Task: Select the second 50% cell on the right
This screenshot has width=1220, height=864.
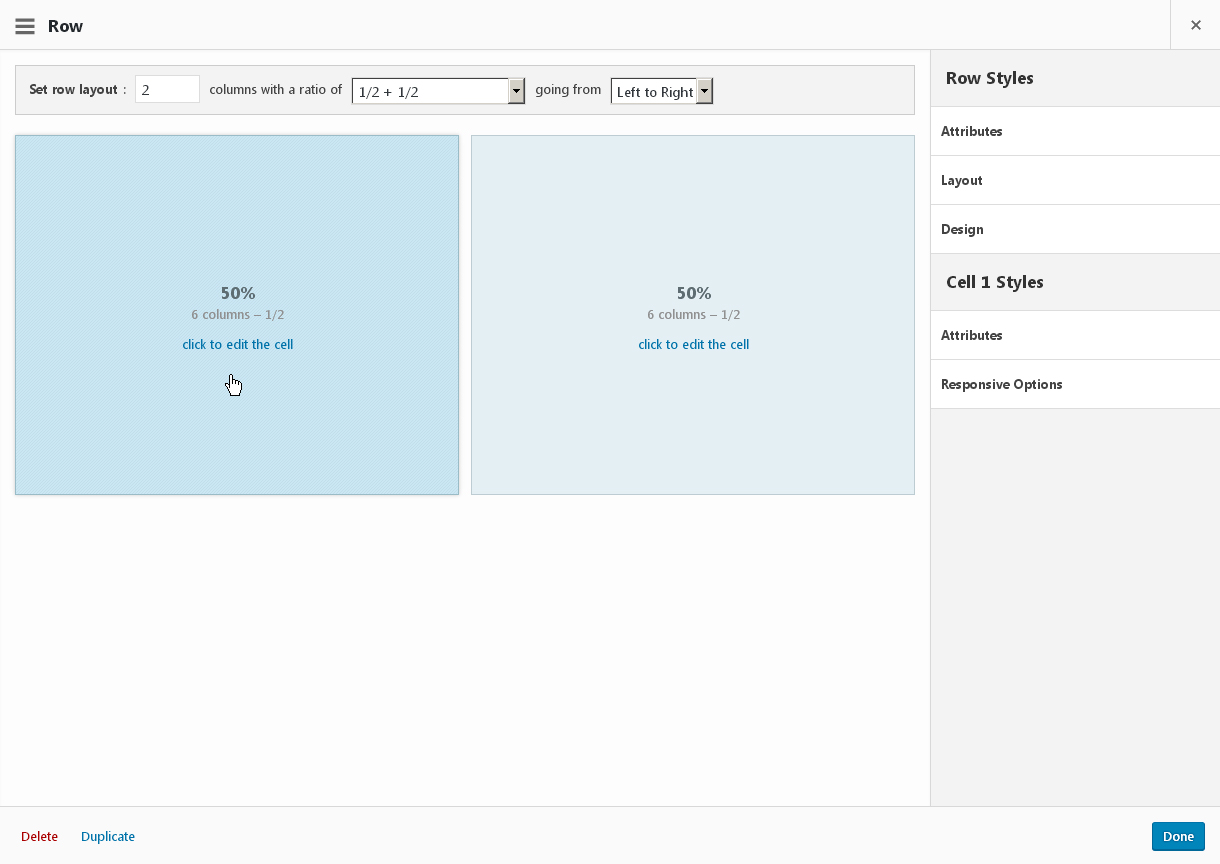Action: 693,315
